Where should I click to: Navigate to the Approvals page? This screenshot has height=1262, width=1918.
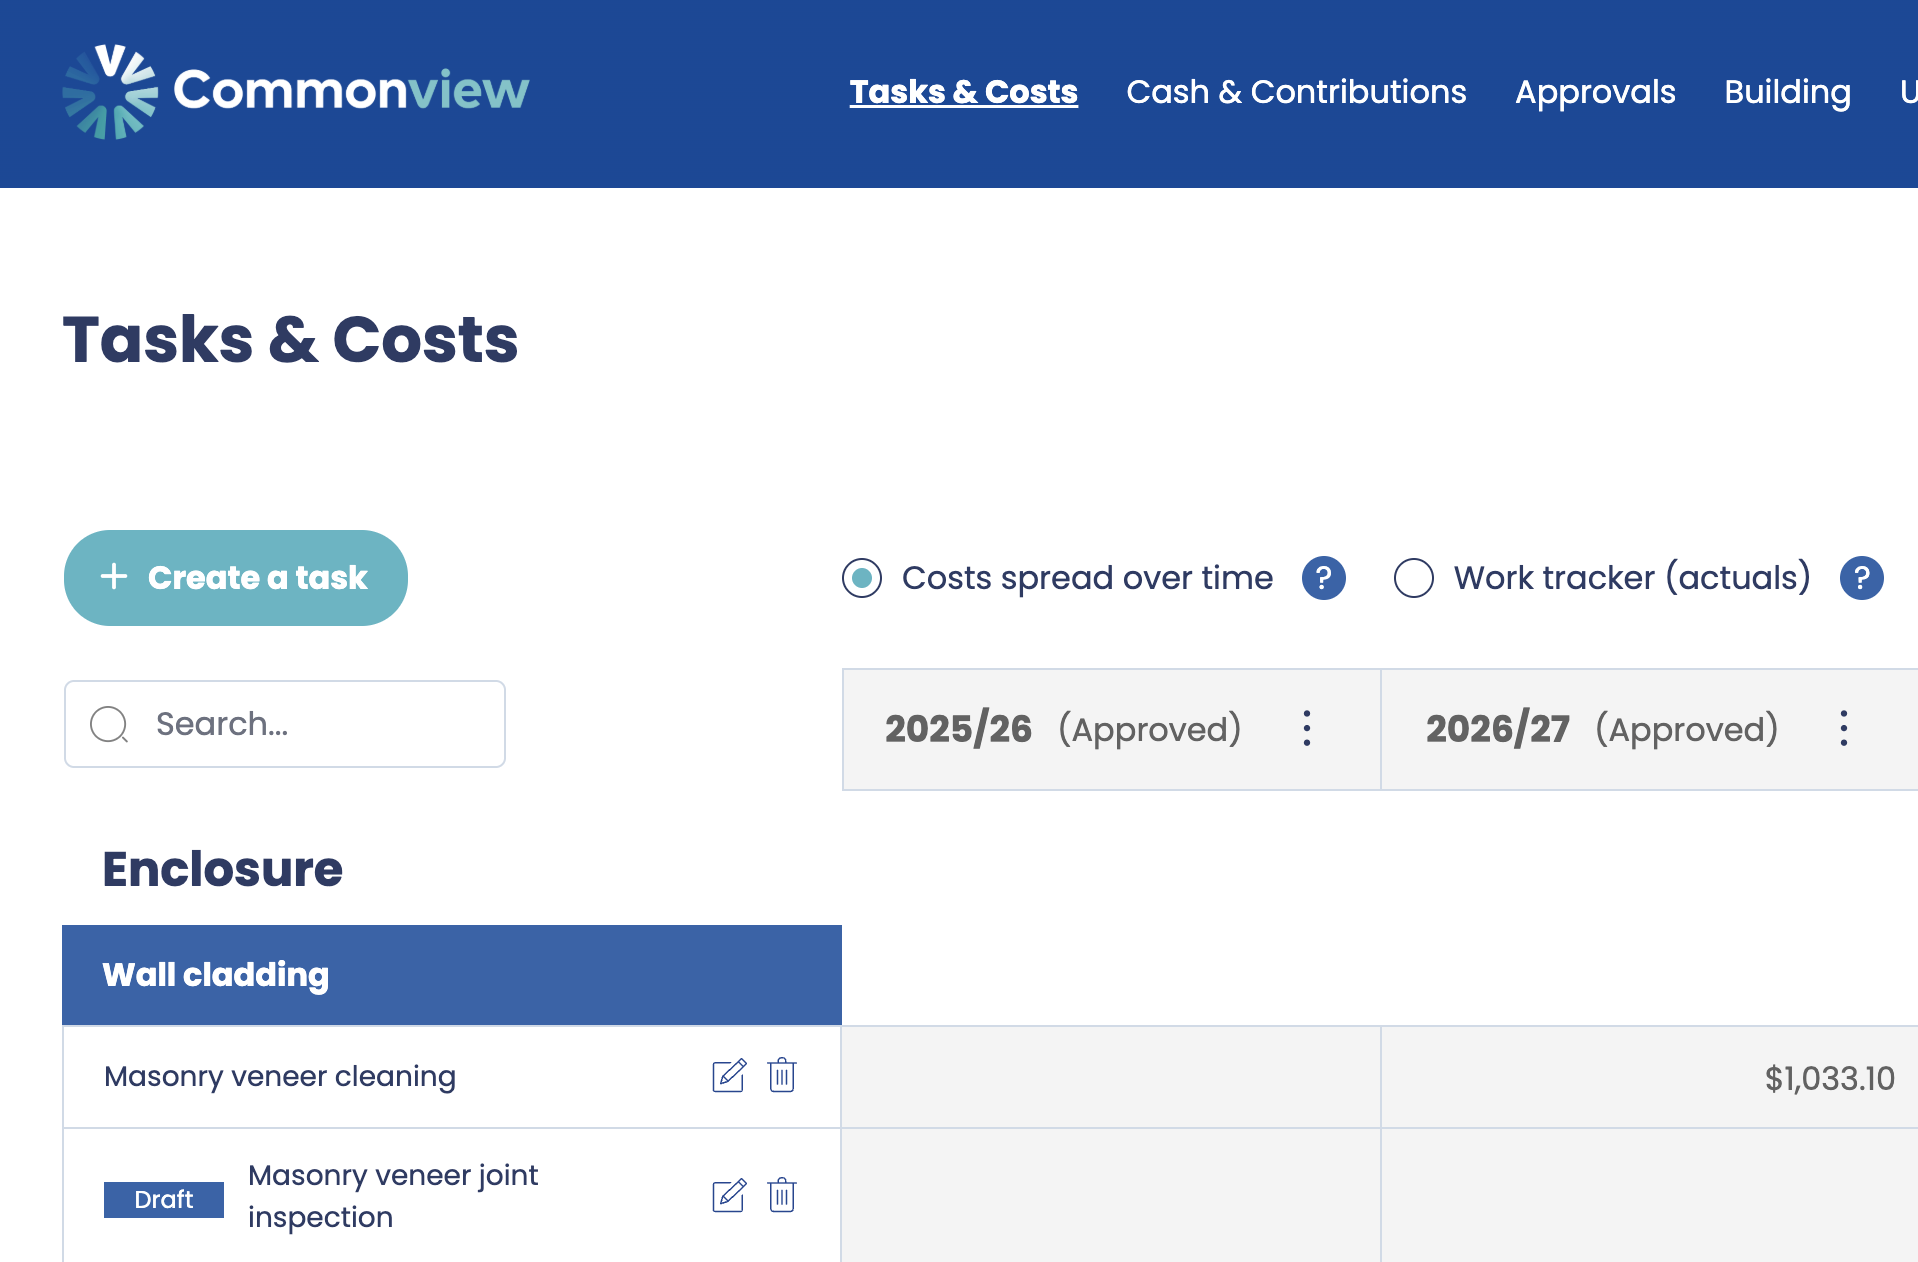click(1595, 92)
